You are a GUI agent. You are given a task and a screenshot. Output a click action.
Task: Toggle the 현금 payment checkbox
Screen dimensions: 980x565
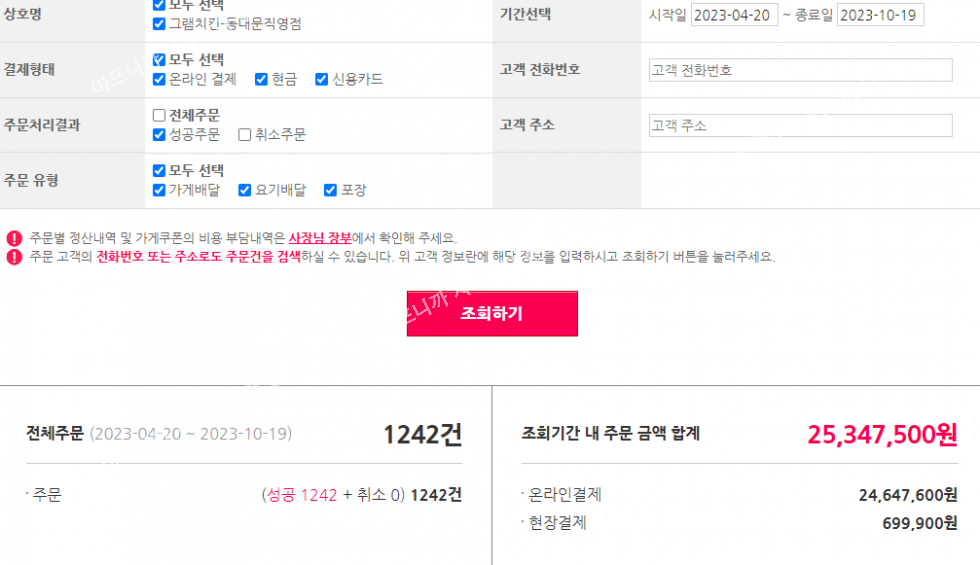(261, 79)
